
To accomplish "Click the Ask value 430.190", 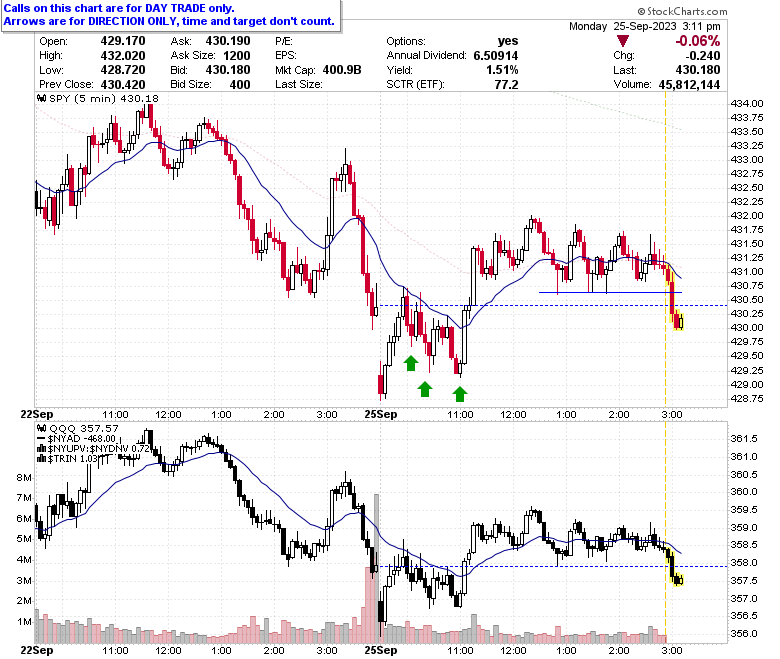I will tap(228, 41).
